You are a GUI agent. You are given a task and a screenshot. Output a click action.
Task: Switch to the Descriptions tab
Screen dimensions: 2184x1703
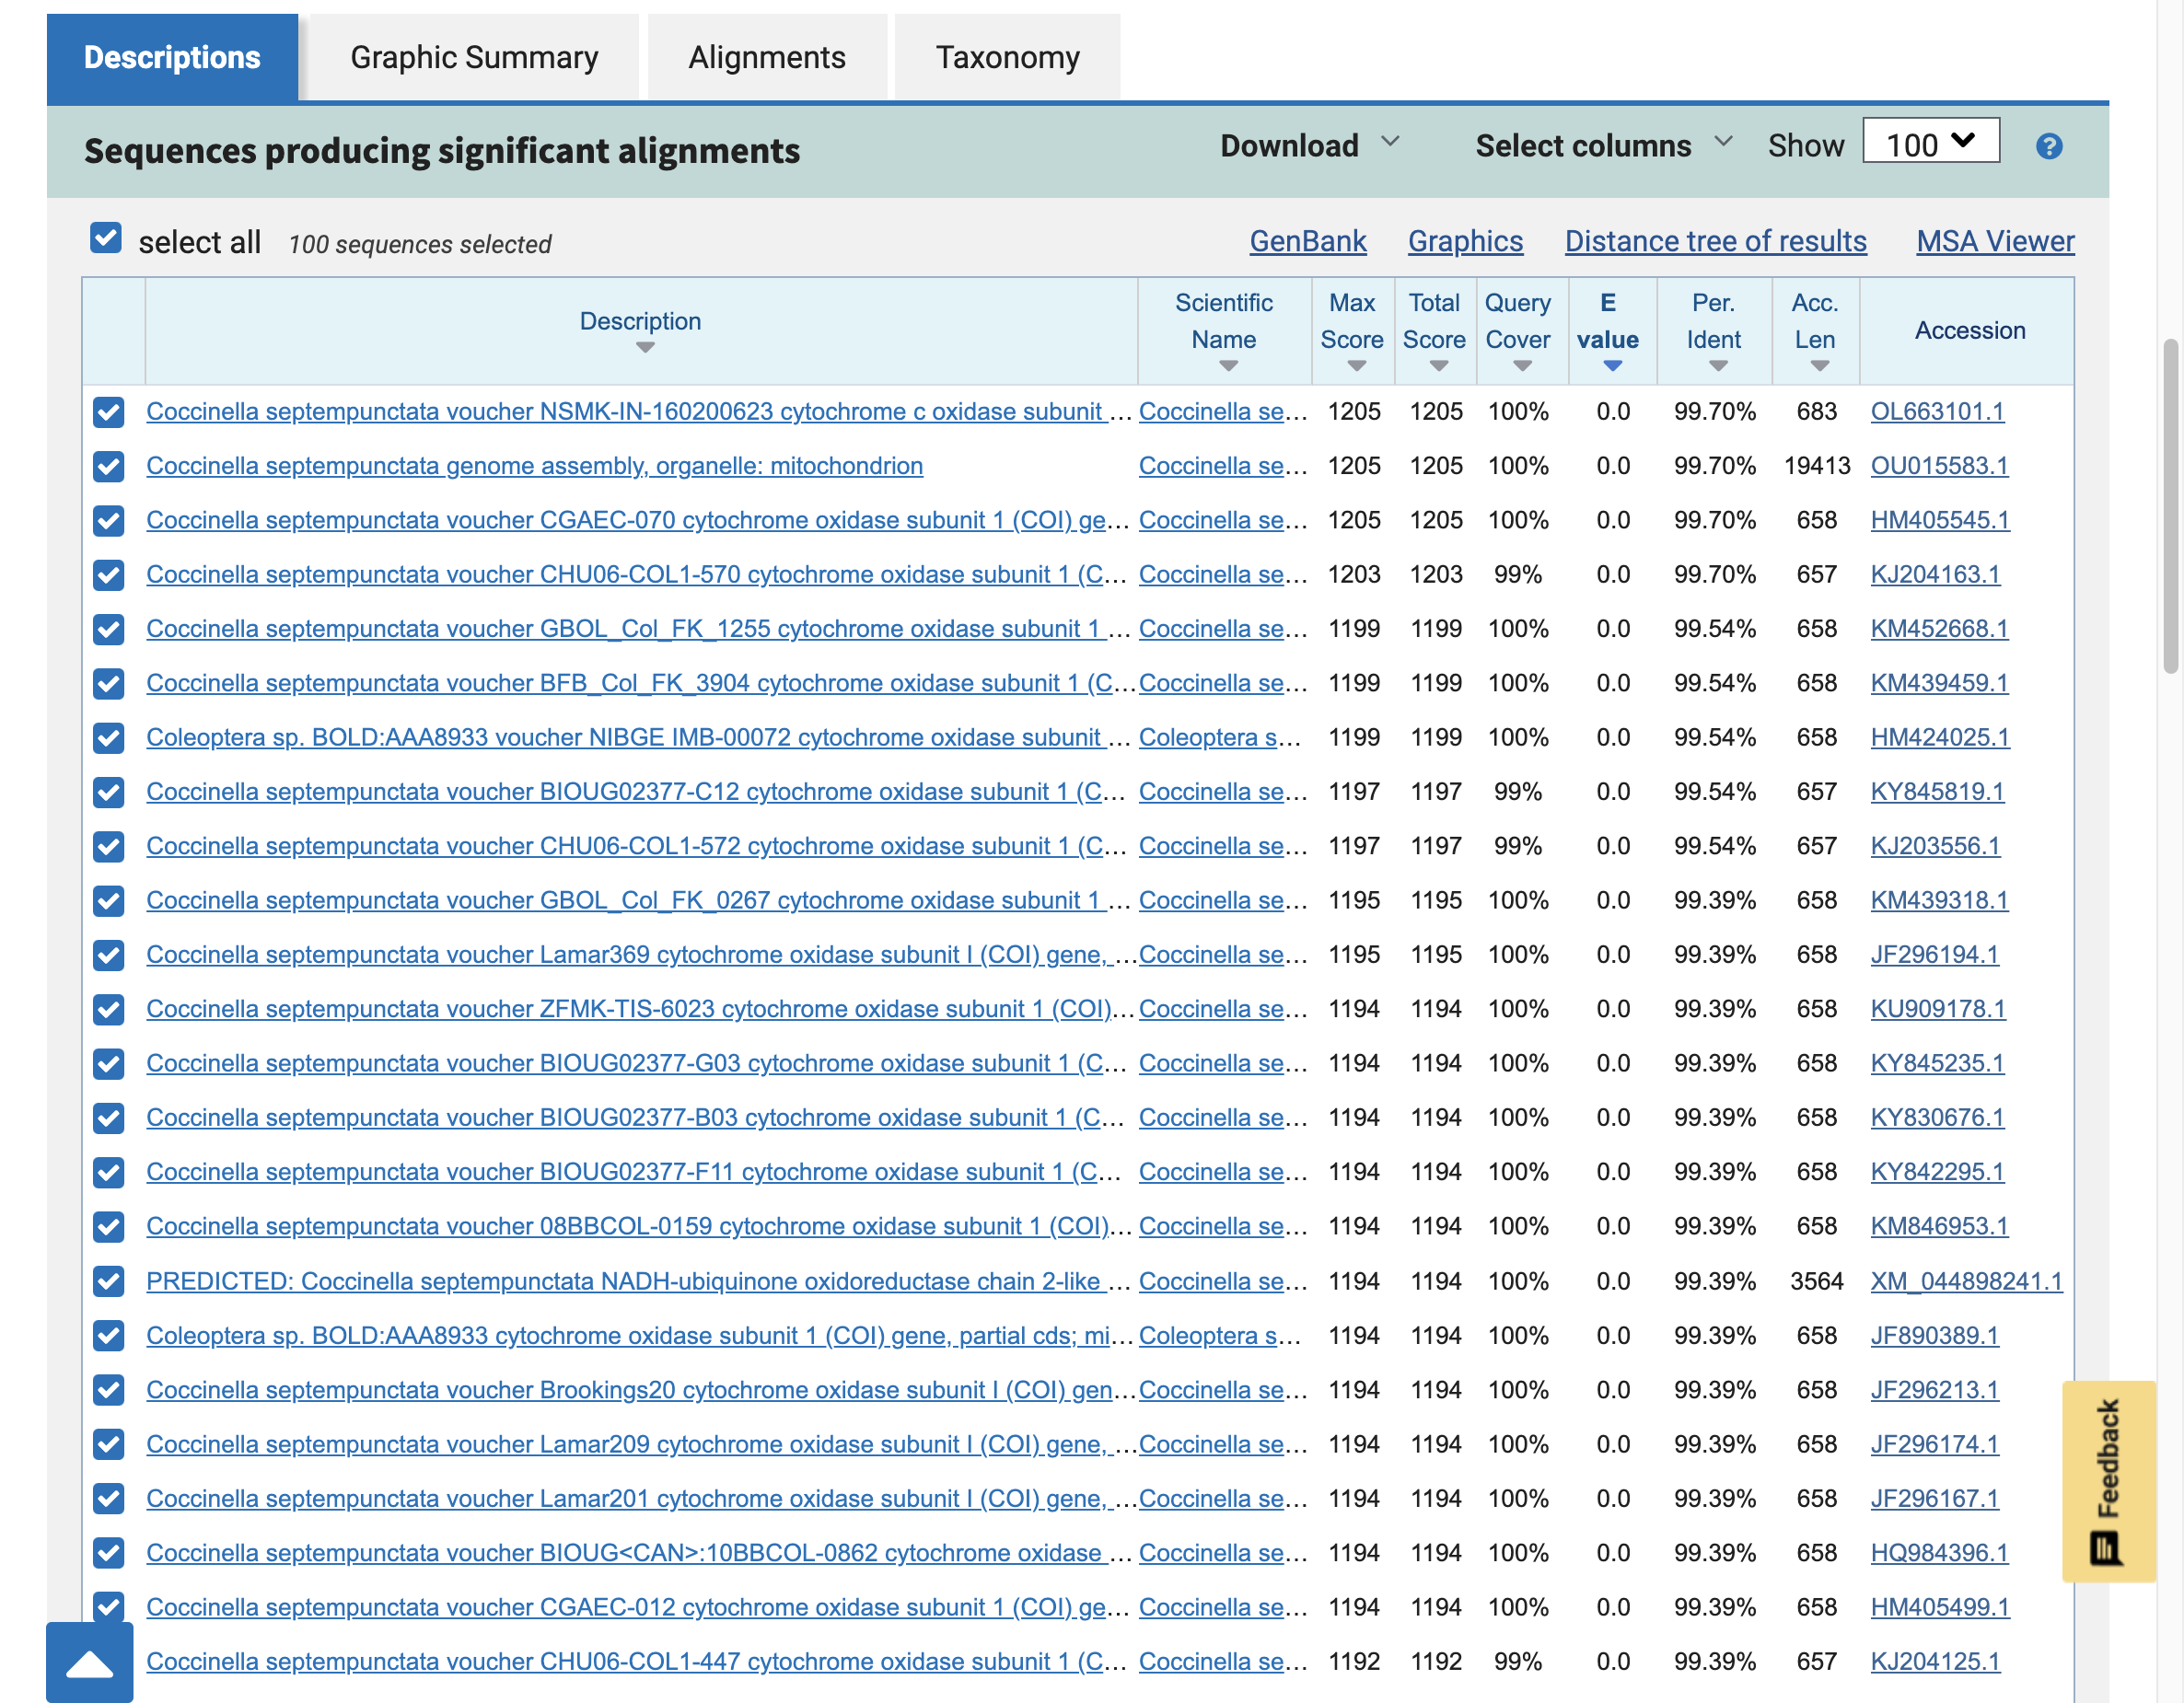[x=172, y=58]
